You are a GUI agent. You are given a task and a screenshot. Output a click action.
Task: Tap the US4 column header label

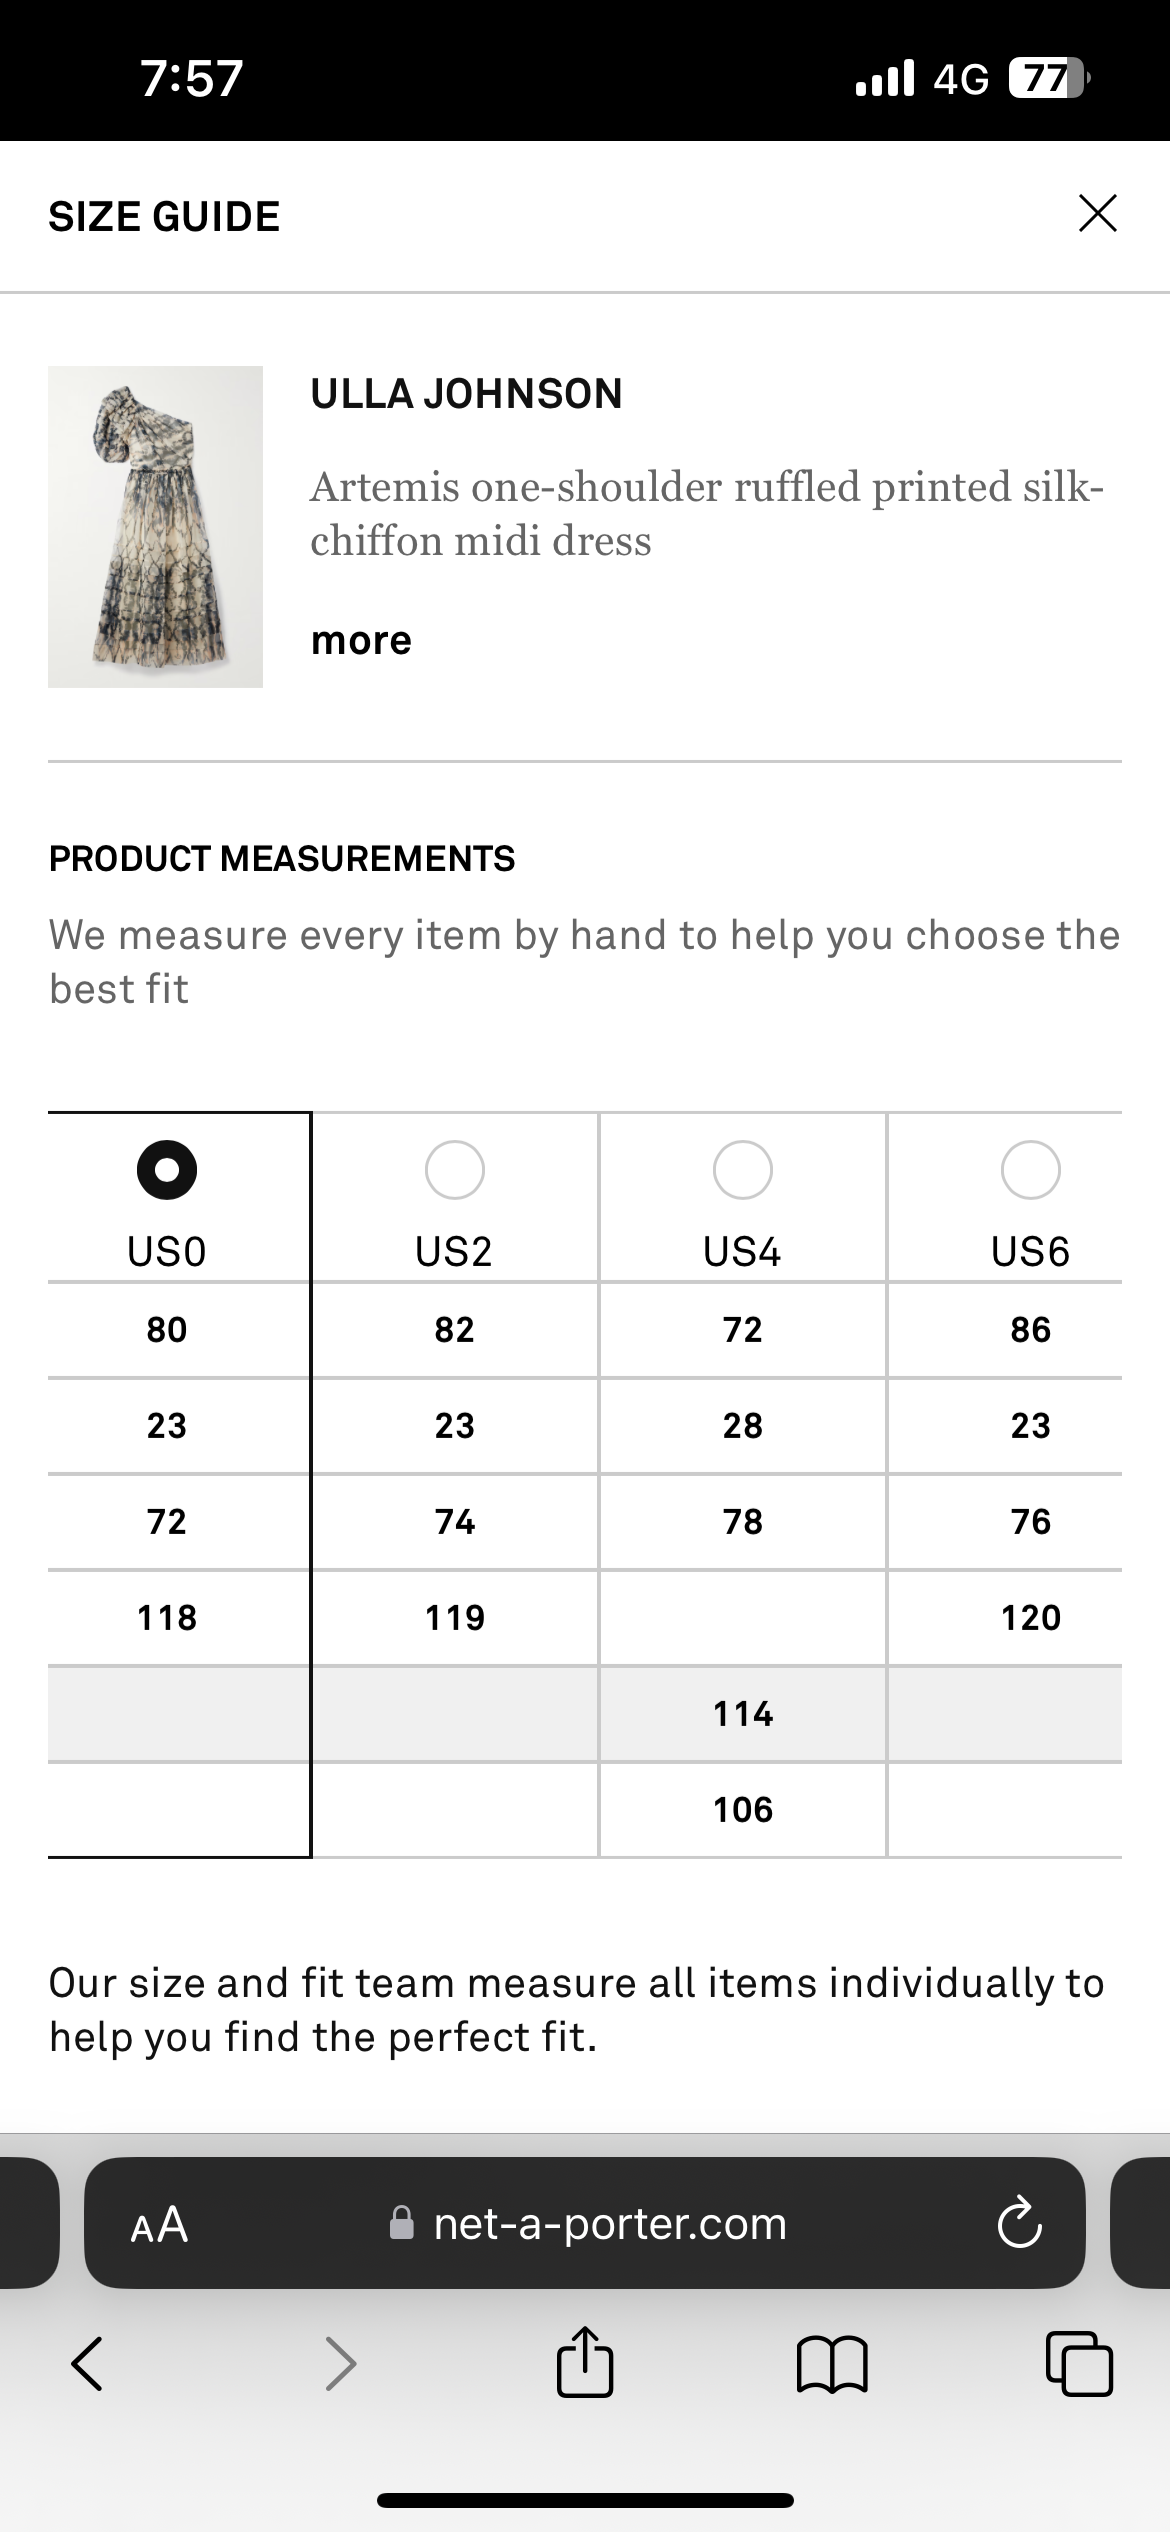[x=743, y=1252]
